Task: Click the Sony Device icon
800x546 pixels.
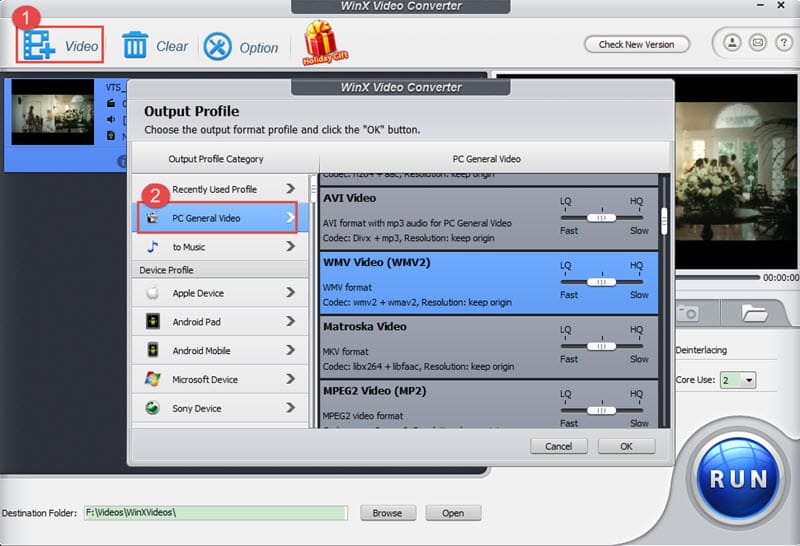Action: click(153, 408)
